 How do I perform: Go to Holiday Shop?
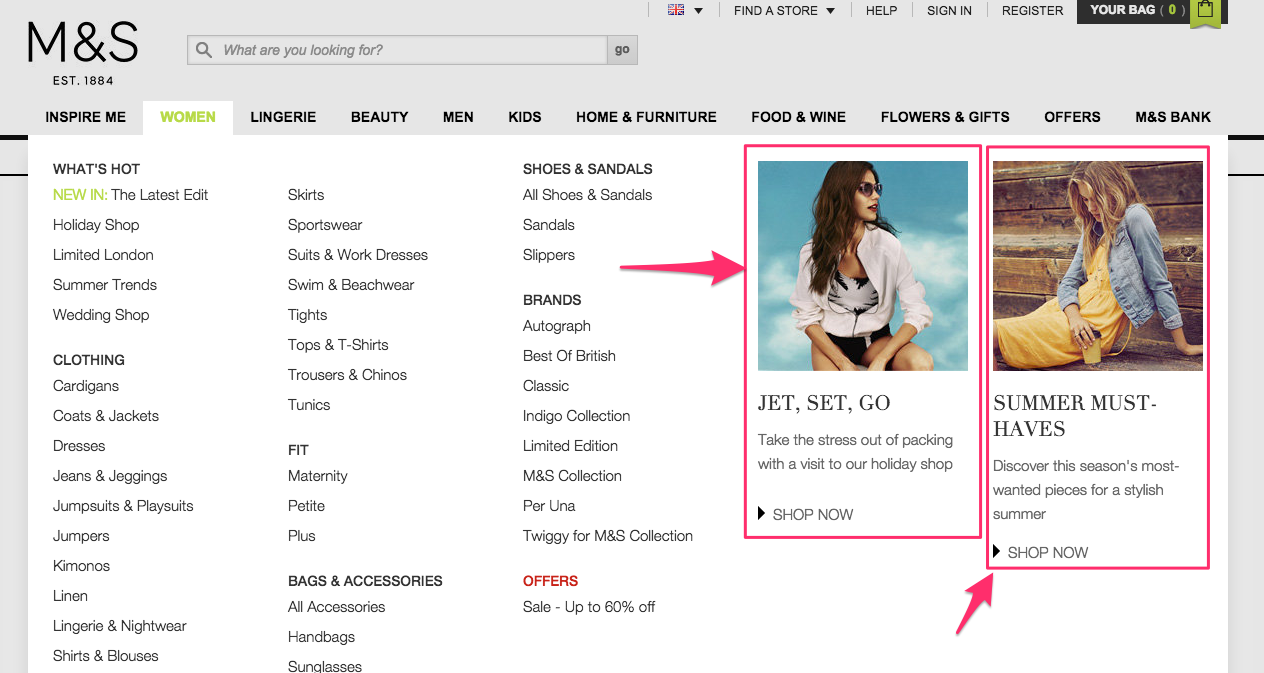click(96, 225)
